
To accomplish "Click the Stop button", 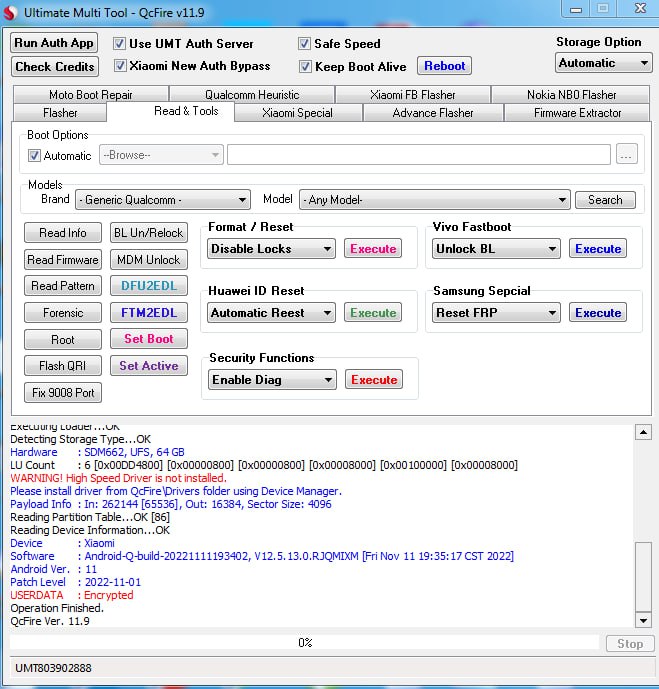I will 630,644.
